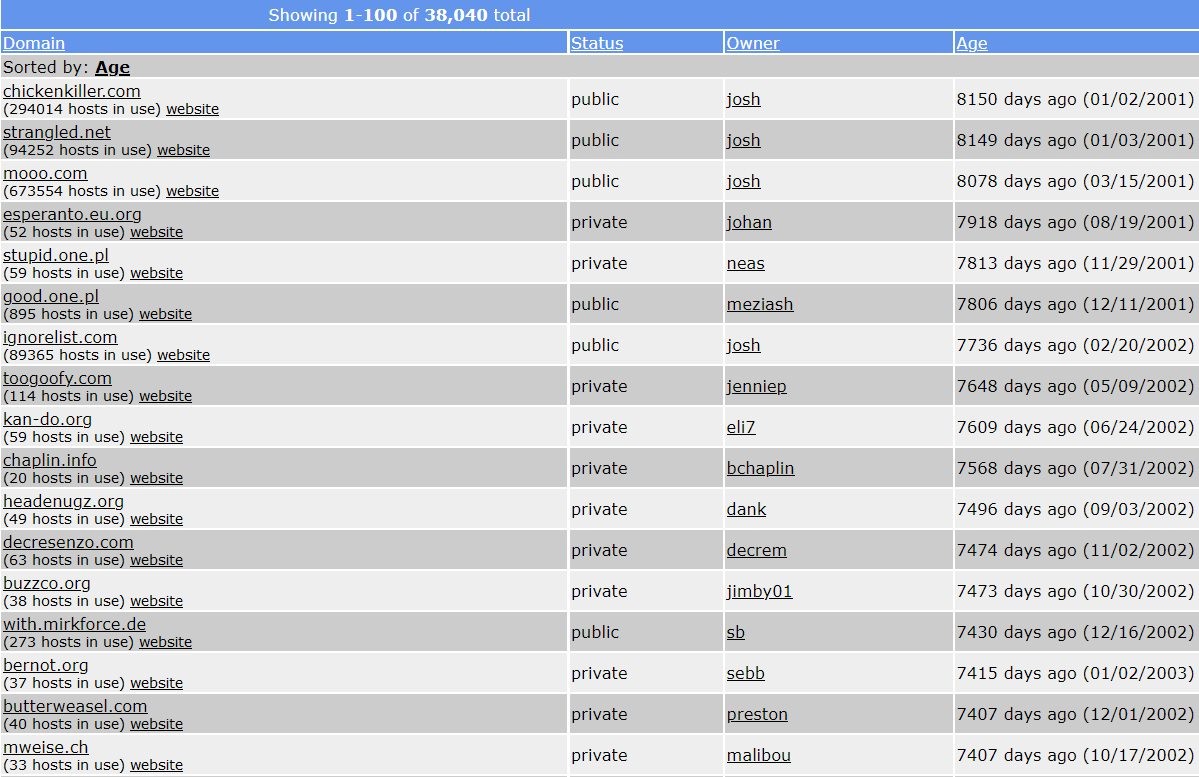This screenshot has width=1199, height=777.
Task: Visit website link for kan-do.org
Action: tap(157, 437)
